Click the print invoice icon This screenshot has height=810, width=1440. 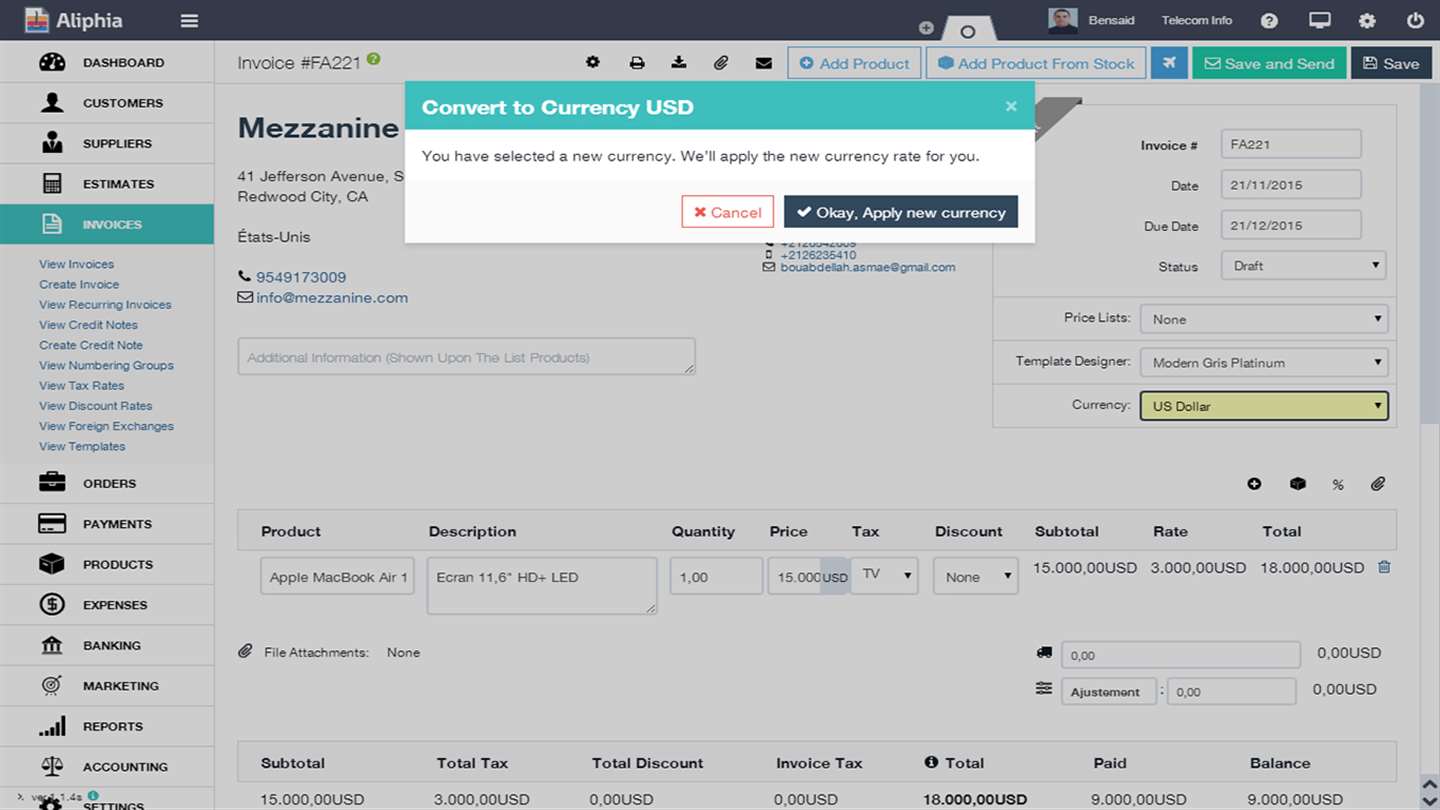(x=637, y=63)
